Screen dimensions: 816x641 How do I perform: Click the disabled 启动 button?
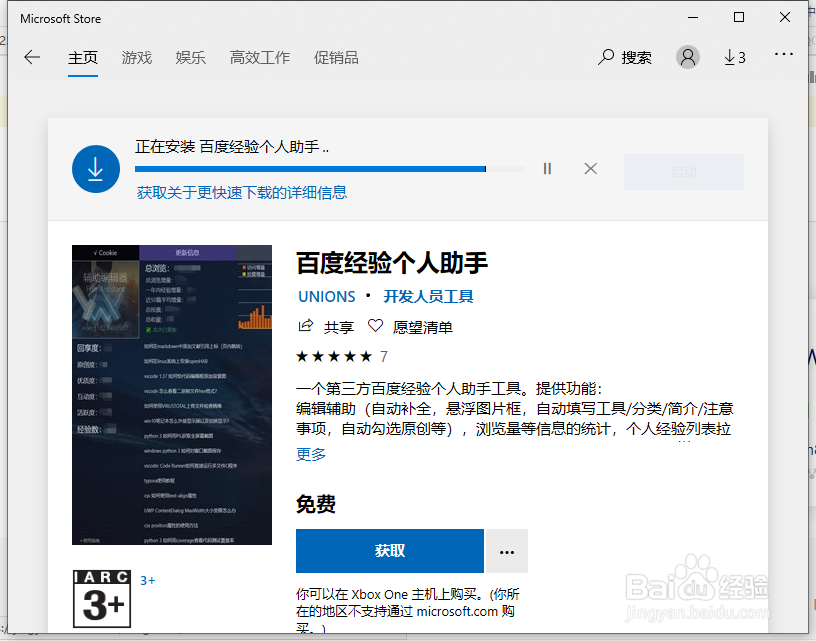point(684,172)
